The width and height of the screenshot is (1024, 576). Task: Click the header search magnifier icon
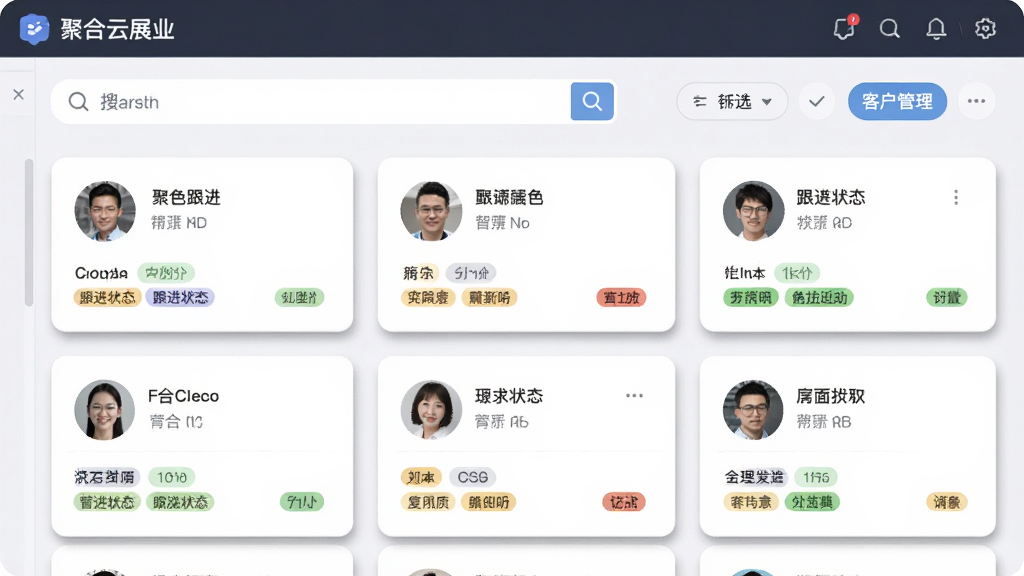(889, 29)
